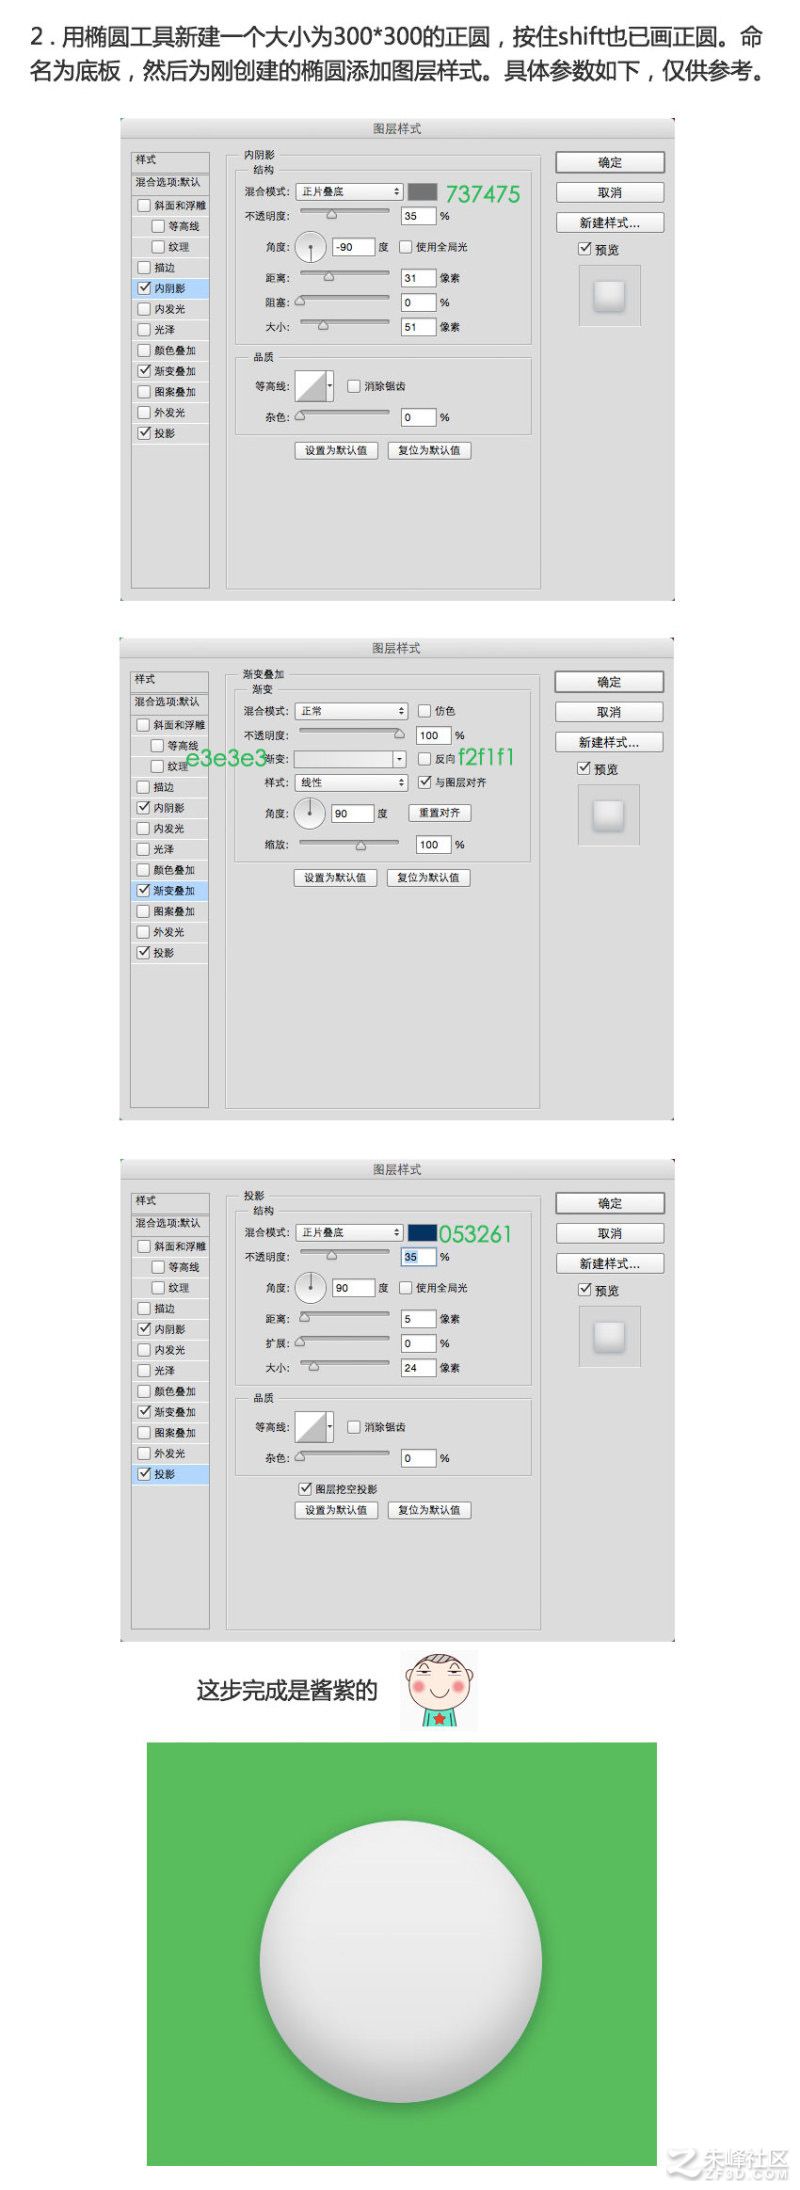This screenshot has width=800, height=2190.
Task: Select 投影 row in Gradient Overlay dialog list
Action: (x=169, y=952)
